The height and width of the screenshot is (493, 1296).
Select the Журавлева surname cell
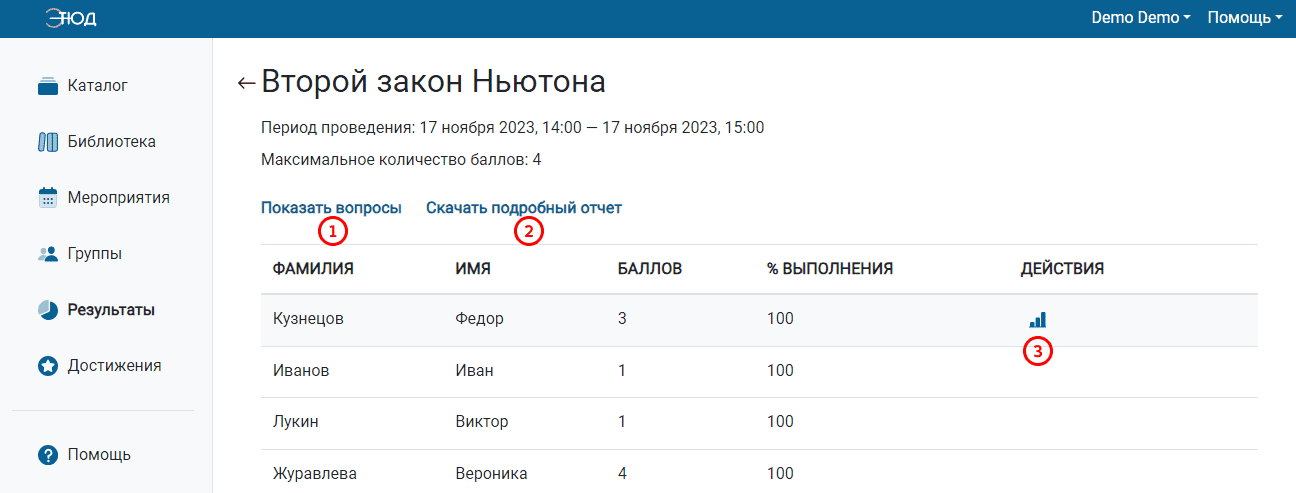[x=315, y=474]
